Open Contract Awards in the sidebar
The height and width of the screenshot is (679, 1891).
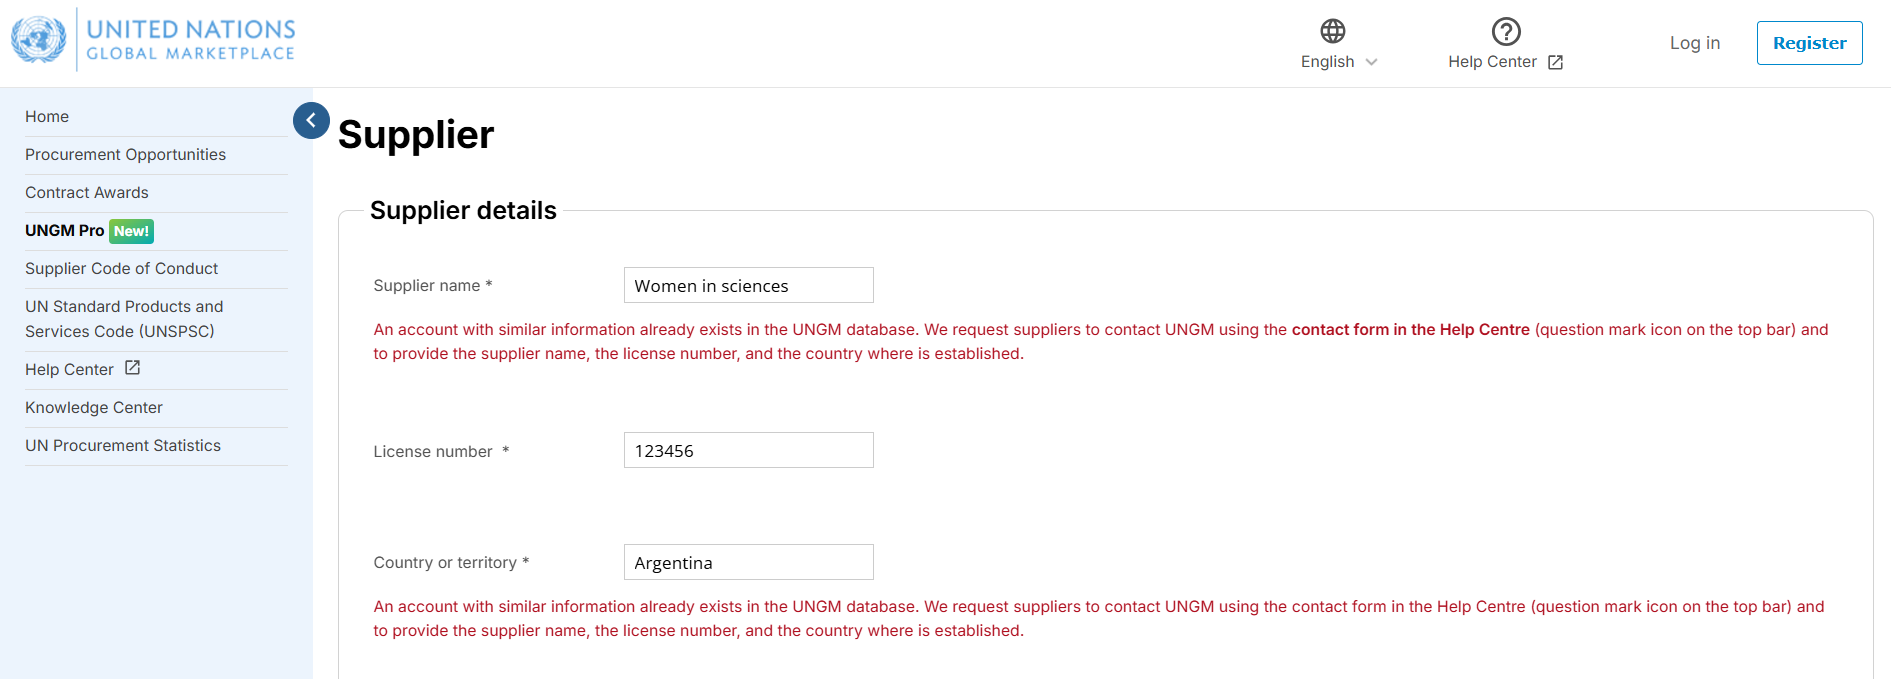pos(87,193)
